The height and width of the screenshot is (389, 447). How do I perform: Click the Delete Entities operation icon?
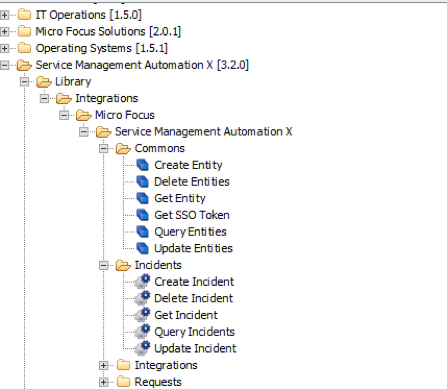[x=143, y=182]
